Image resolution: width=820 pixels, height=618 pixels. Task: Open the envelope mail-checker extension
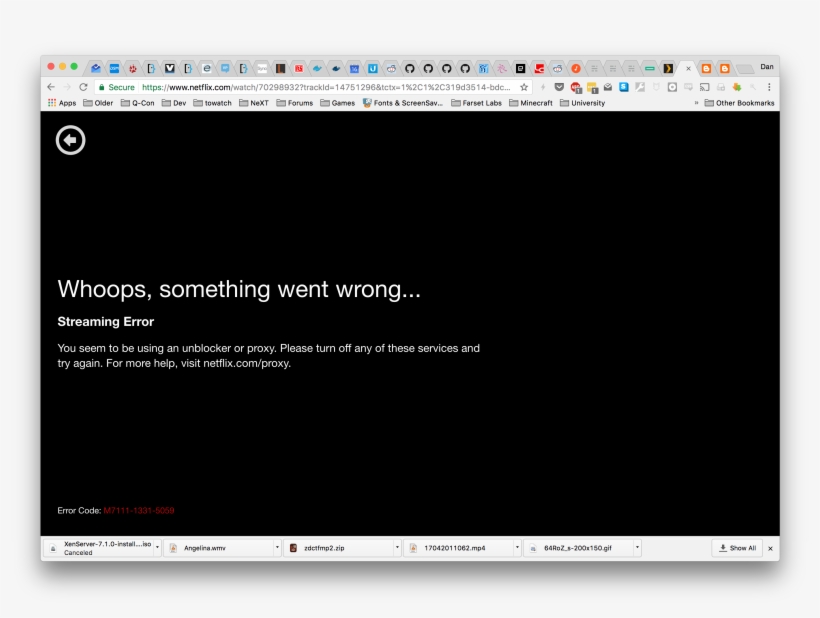608,87
